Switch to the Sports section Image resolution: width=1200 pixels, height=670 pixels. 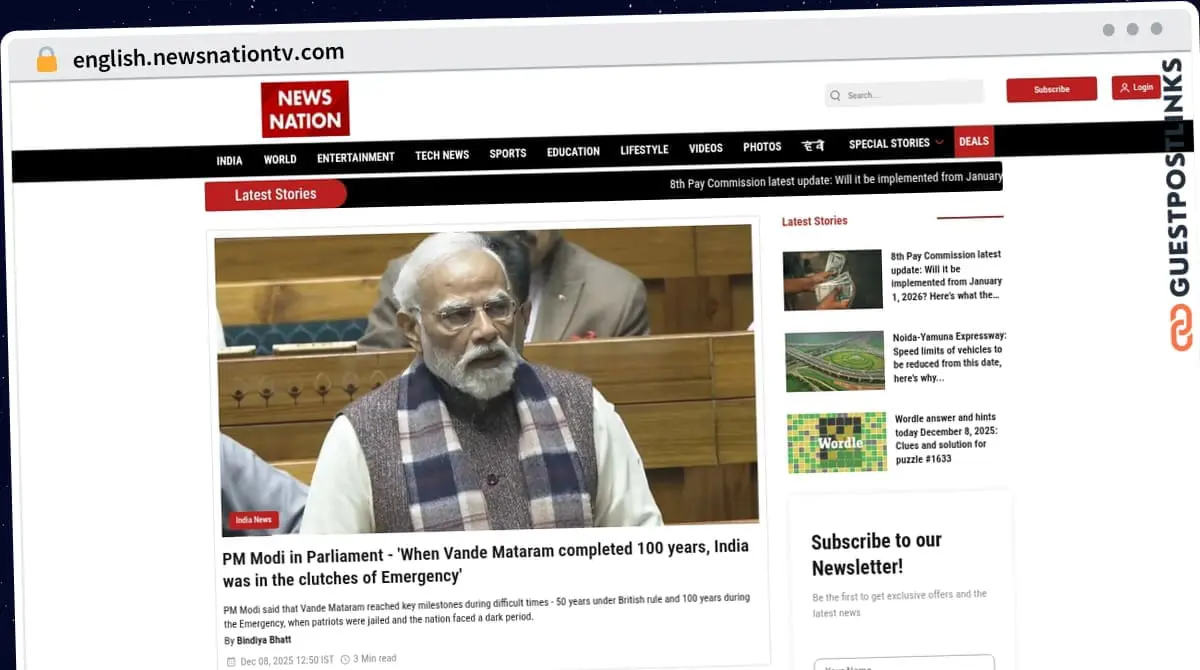(507, 152)
